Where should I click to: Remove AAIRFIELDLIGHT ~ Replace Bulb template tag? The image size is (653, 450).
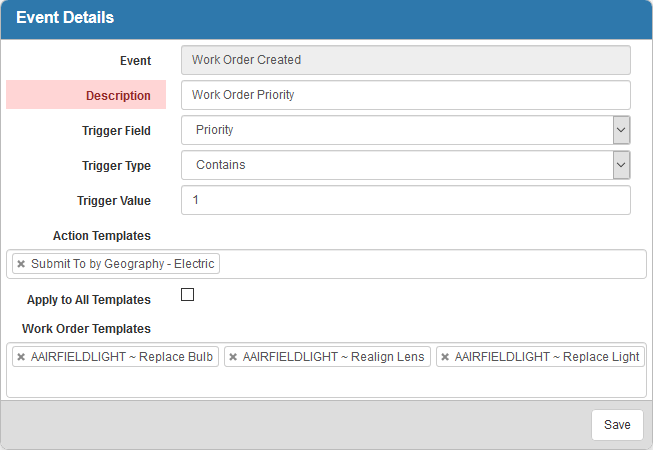coord(21,357)
